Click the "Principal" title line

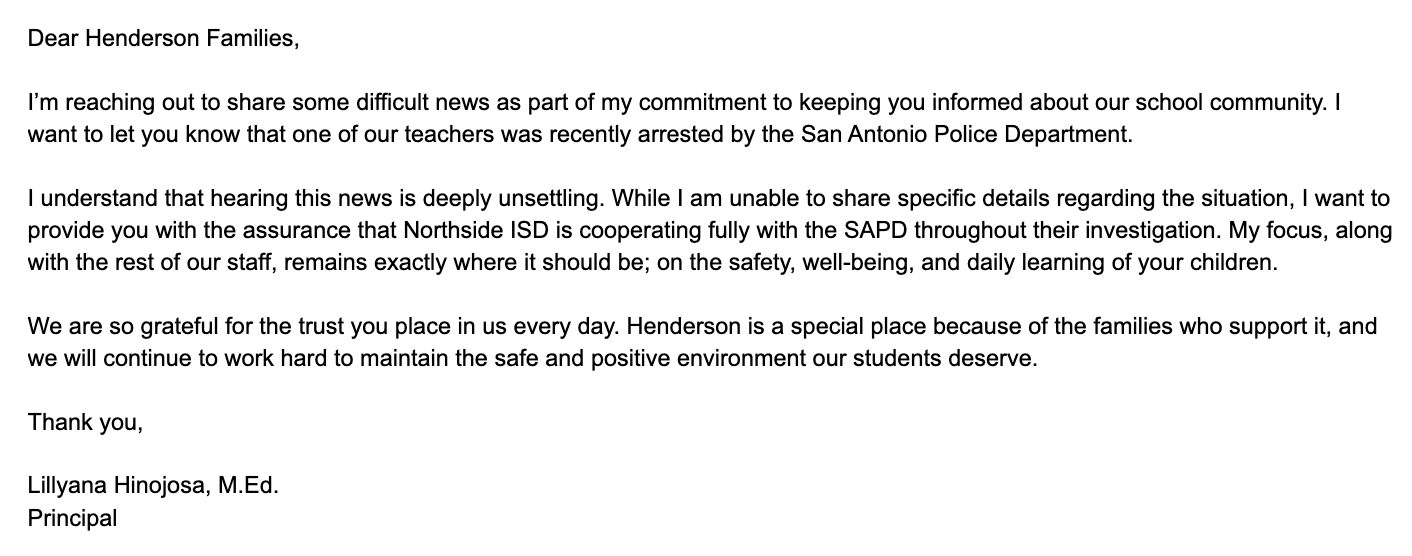pos(73,519)
